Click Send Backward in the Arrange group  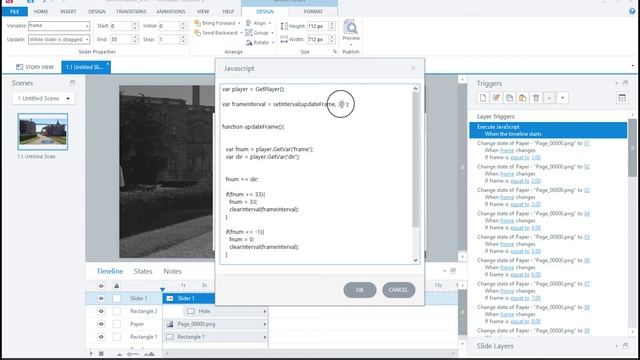pos(216,33)
